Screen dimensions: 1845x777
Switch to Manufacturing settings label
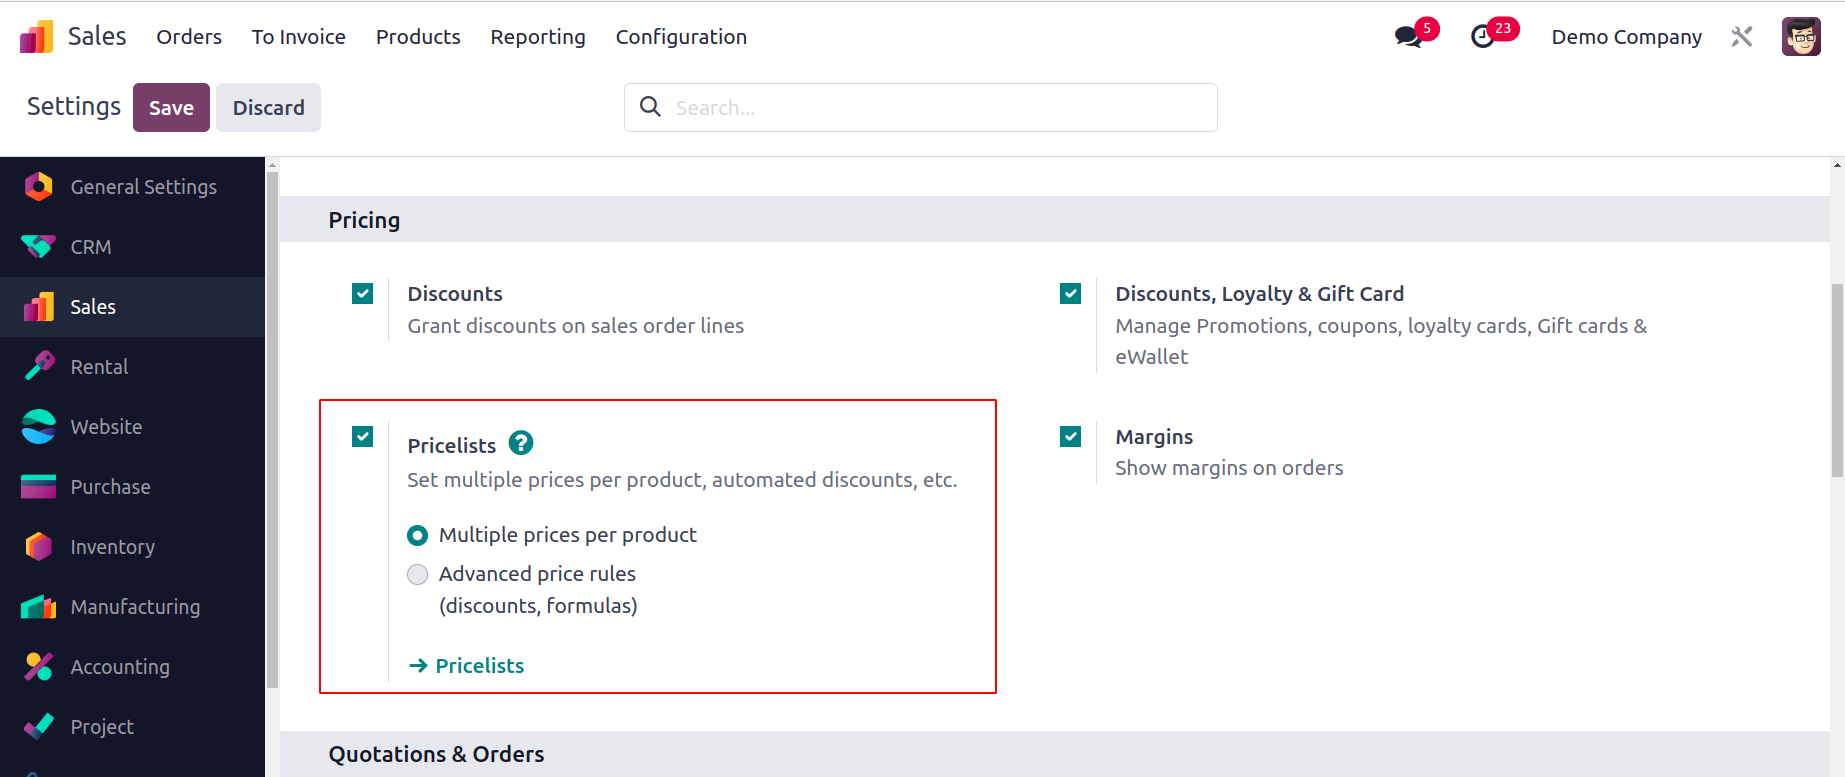click(135, 607)
